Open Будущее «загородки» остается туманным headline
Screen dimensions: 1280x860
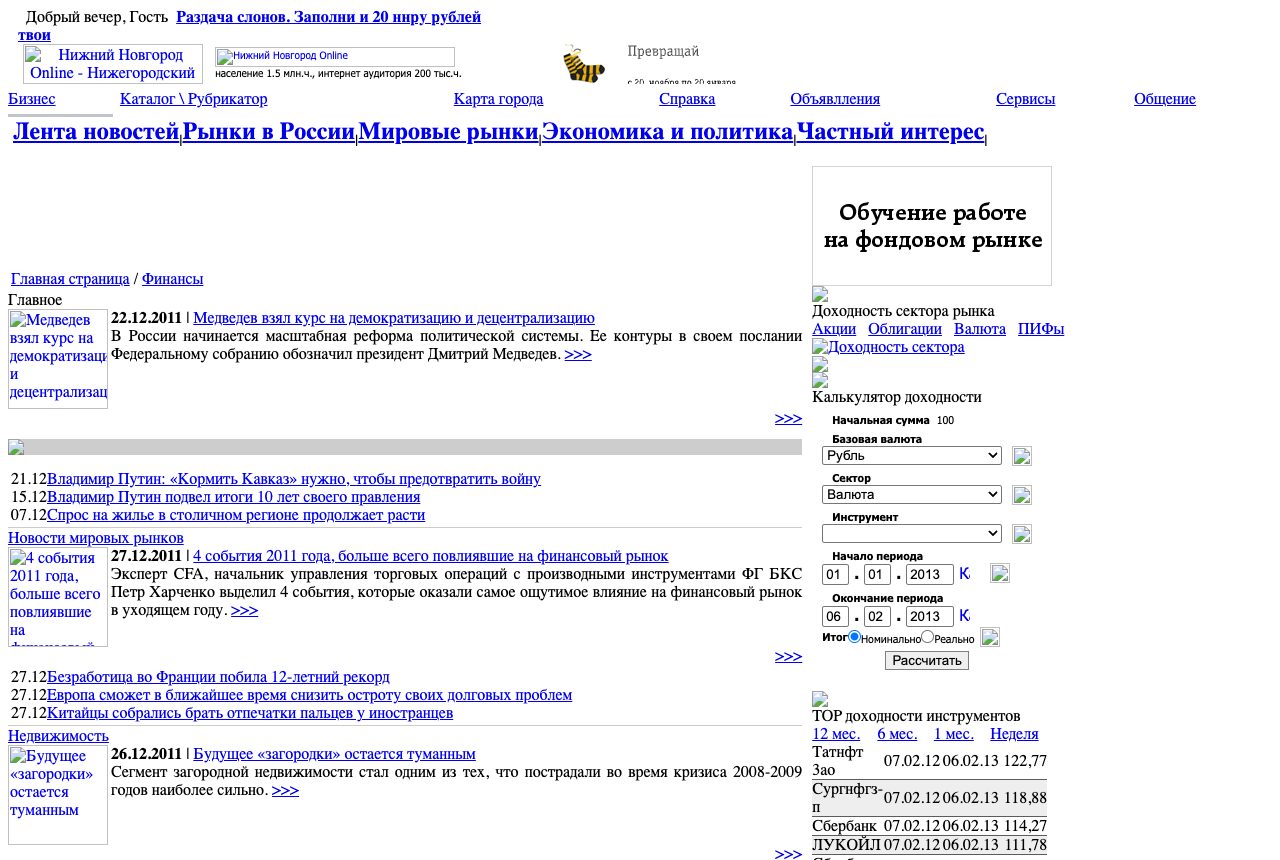pyautogui.click(x=334, y=754)
